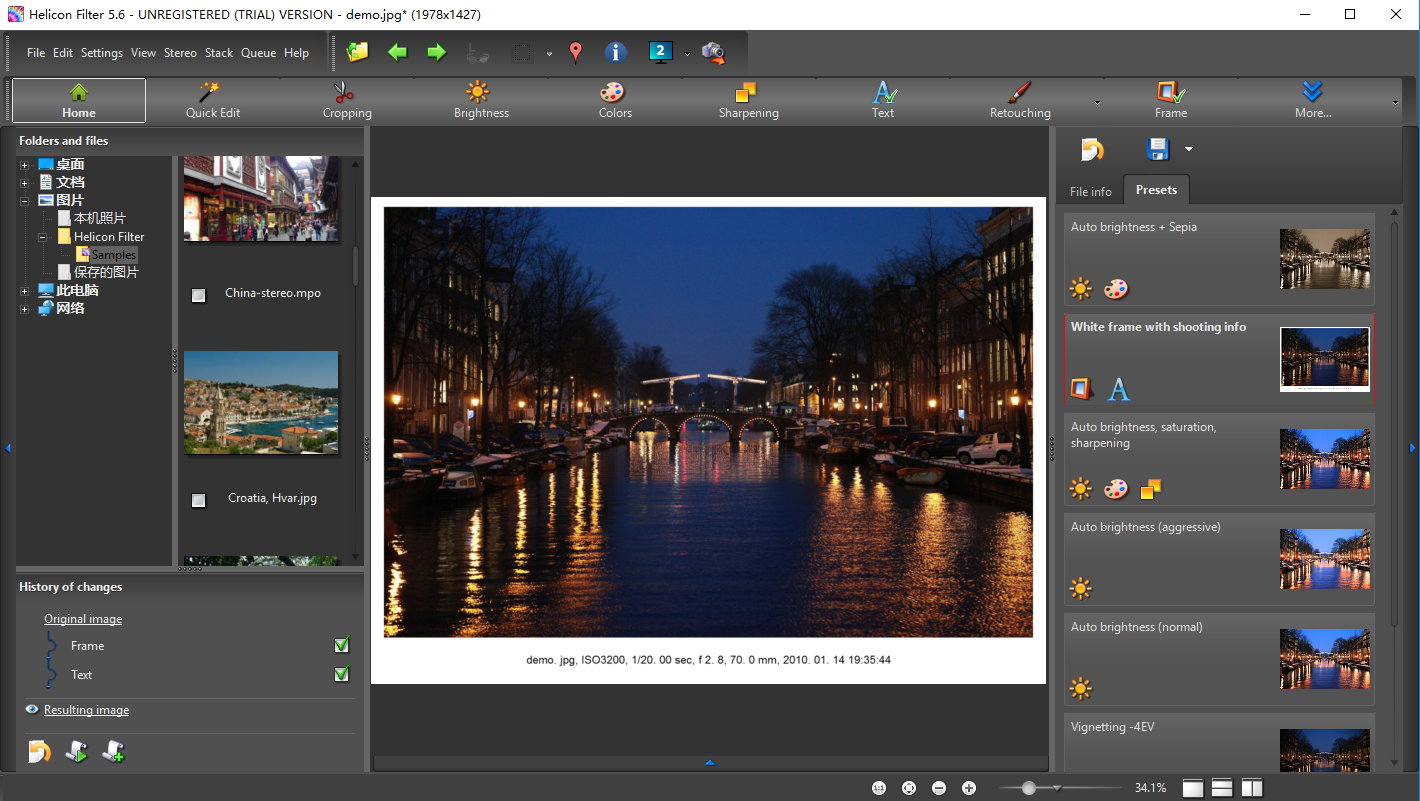1420x801 pixels.
Task: Show image info with the blue i icon
Action: click(x=616, y=52)
